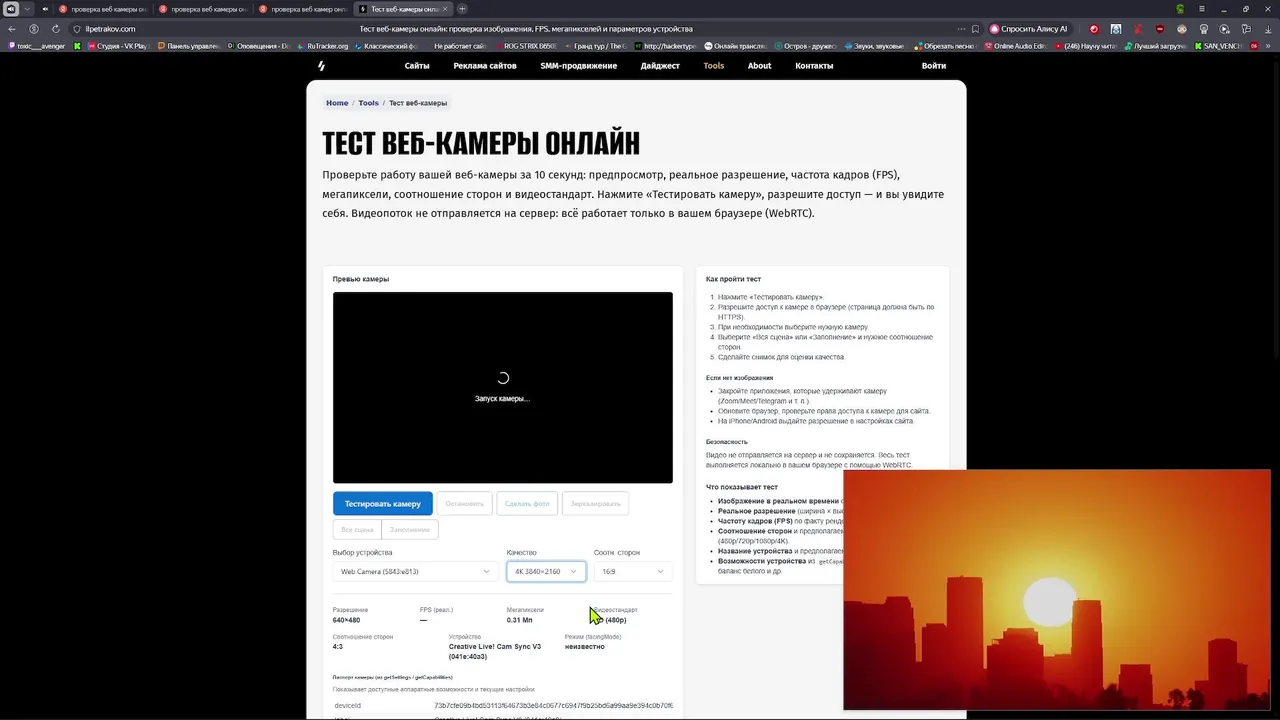The width and height of the screenshot is (1280, 720).
Task: Click the 'неизвестно' facingMode value
Action: tap(585, 646)
